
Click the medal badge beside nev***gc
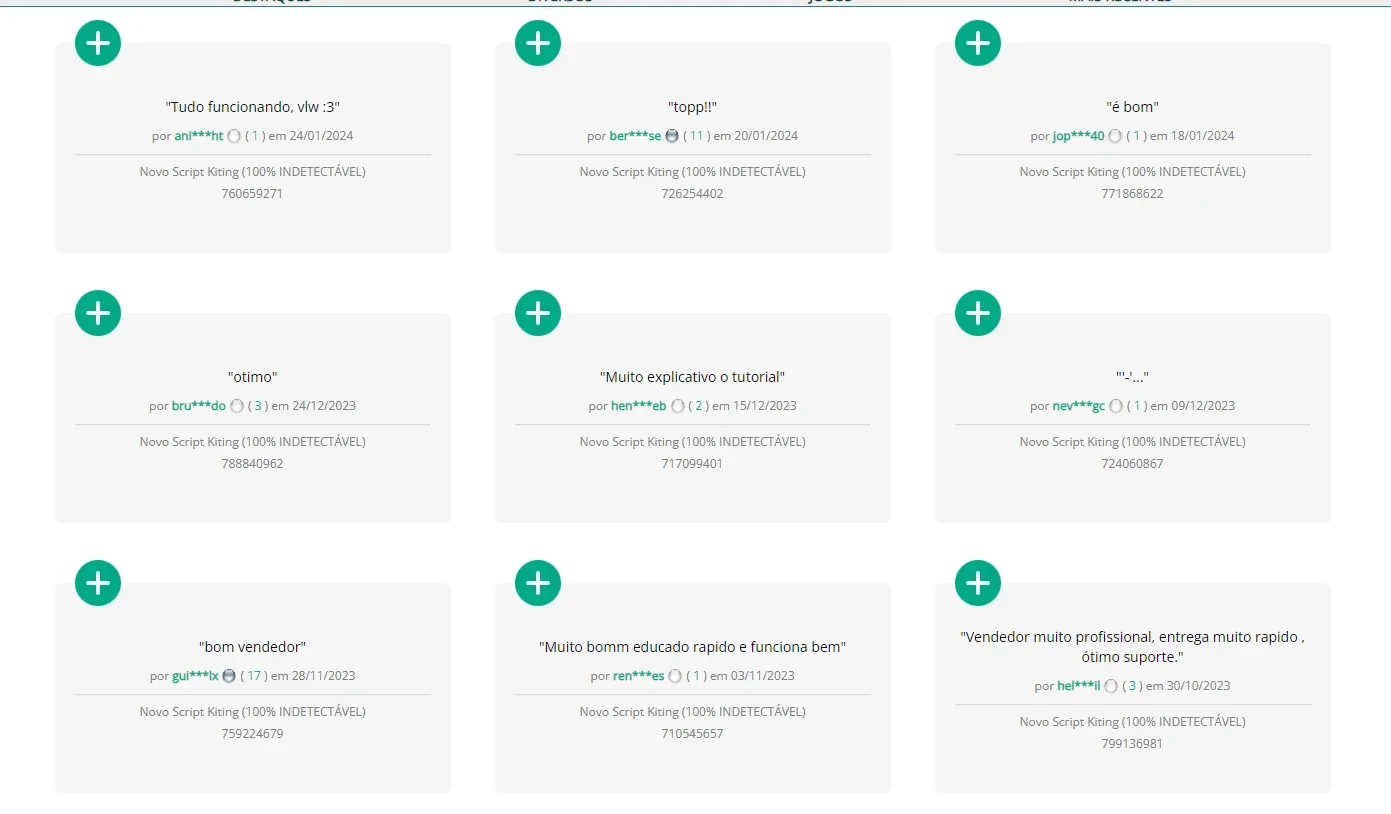[x=1116, y=406]
